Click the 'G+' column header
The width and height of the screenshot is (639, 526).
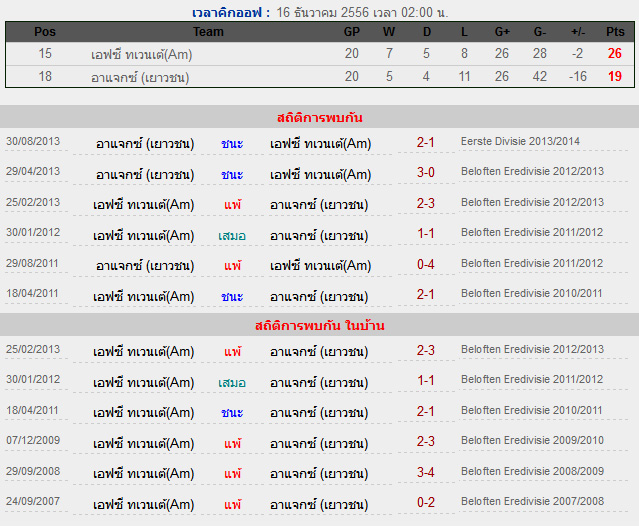pyautogui.click(x=502, y=32)
